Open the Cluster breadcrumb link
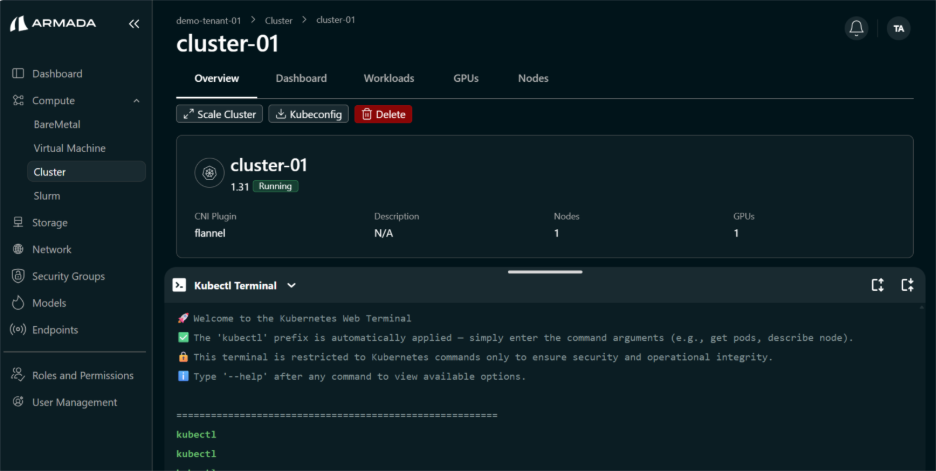 (x=279, y=20)
